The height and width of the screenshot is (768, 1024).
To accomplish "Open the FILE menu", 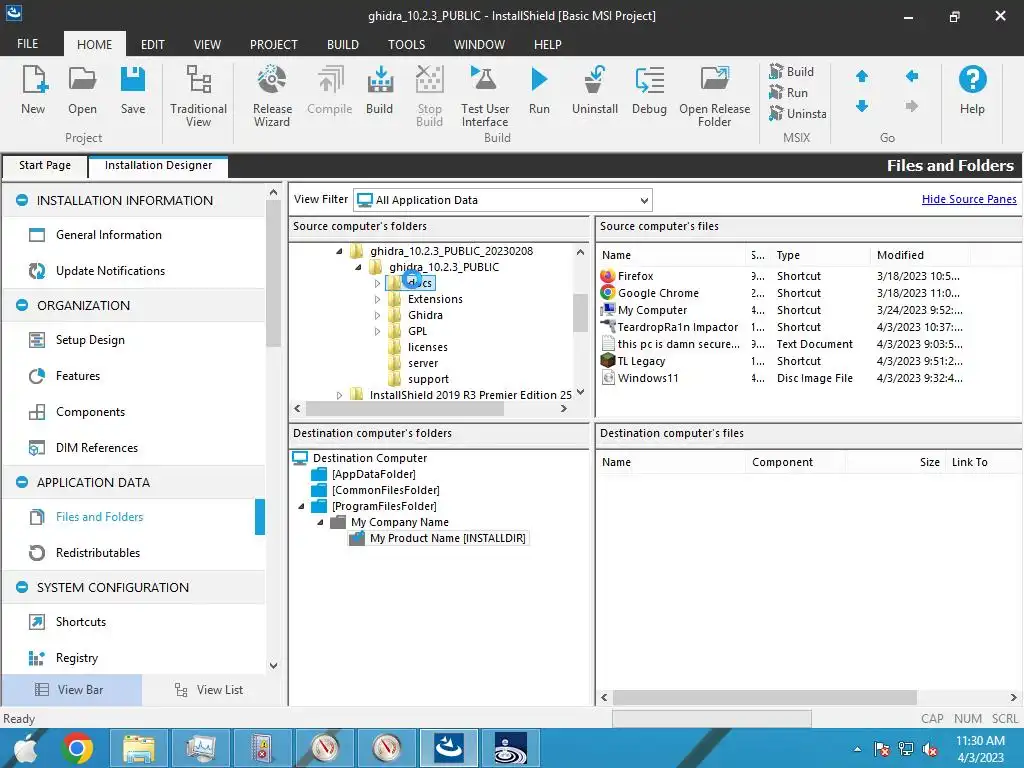I will point(27,44).
